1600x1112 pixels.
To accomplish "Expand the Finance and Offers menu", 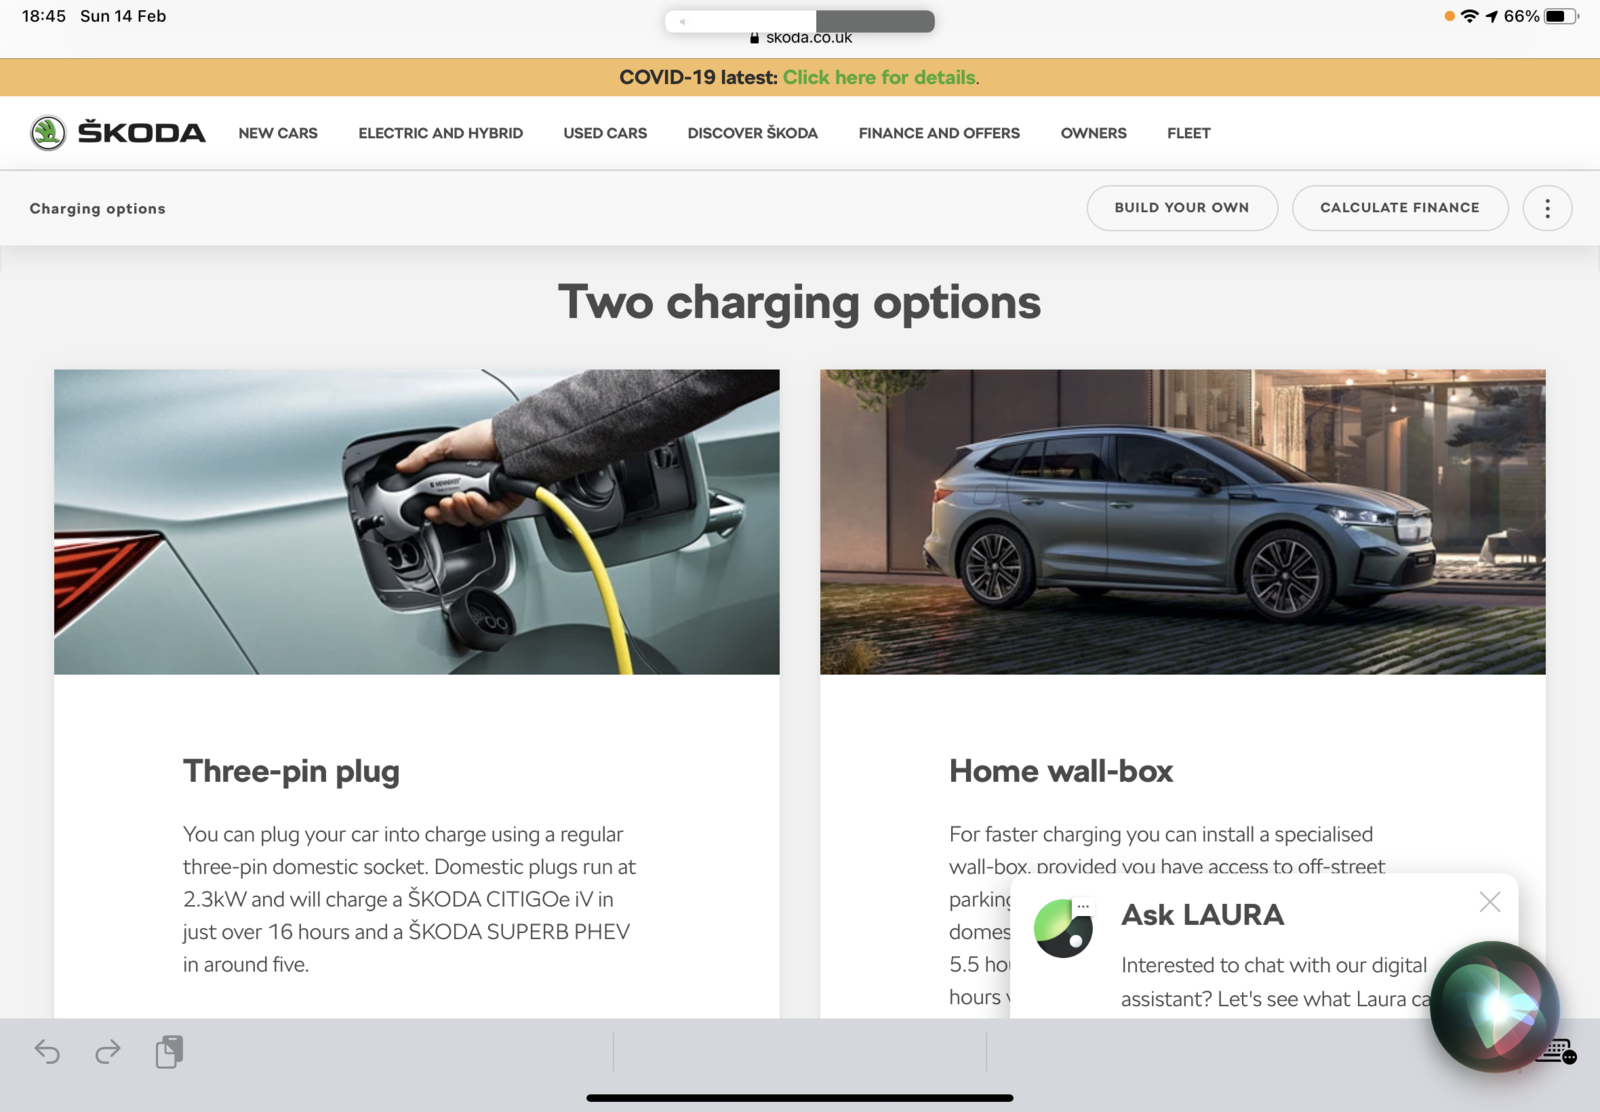I will click(939, 133).
